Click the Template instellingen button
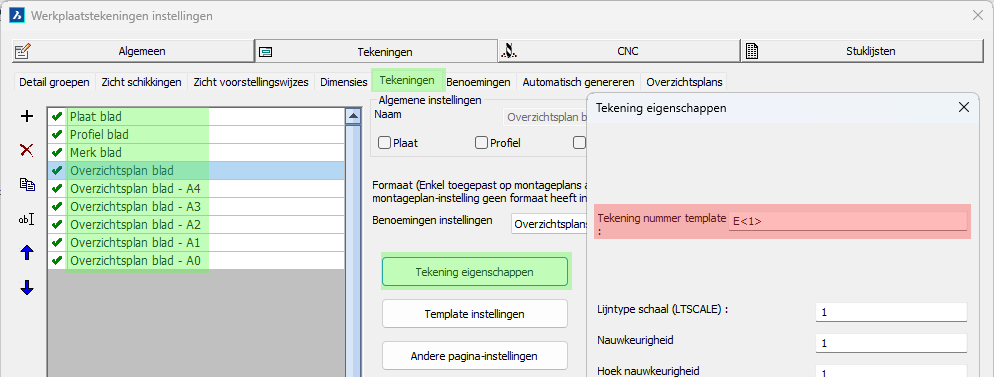The height and width of the screenshot is (377, 994). click(474, 314)
